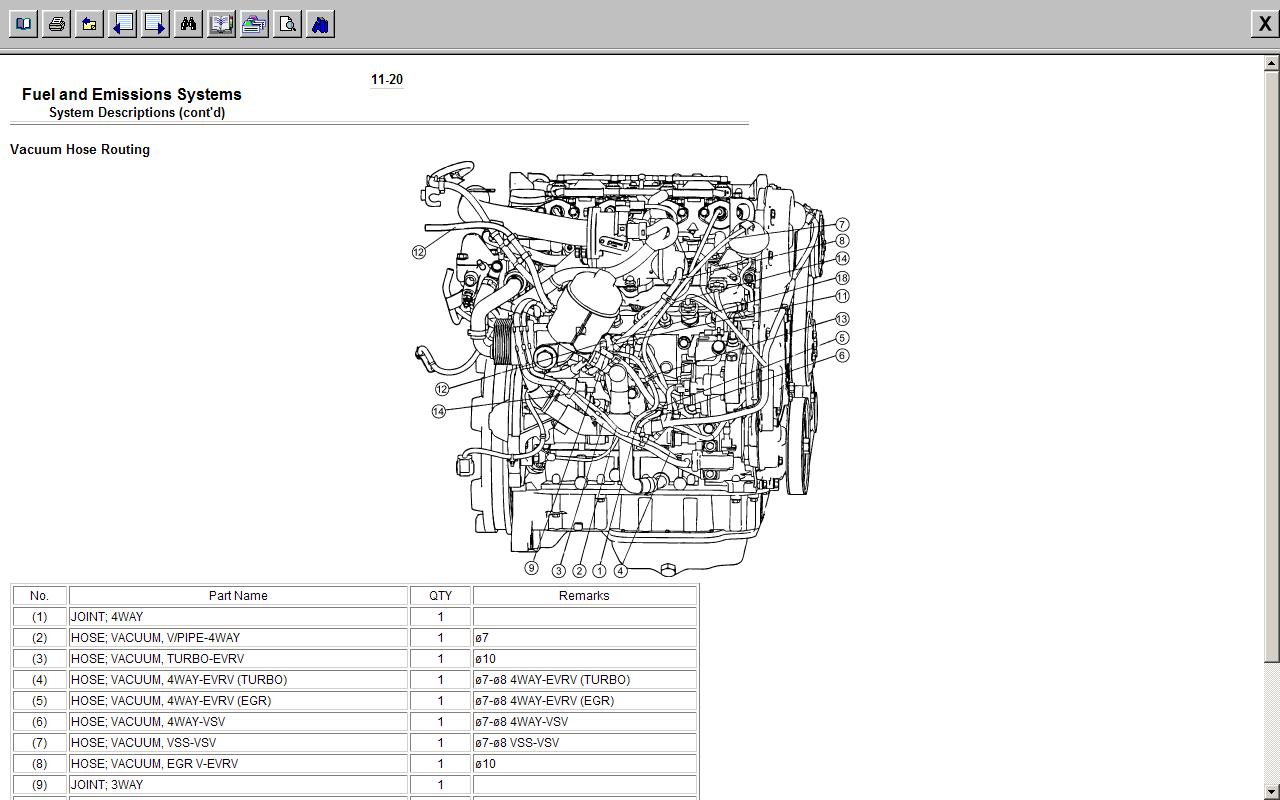Click the scrollbar up arrow
Image resolution: width=1280 pixels, height=800 pixels.
[1271, 64]
